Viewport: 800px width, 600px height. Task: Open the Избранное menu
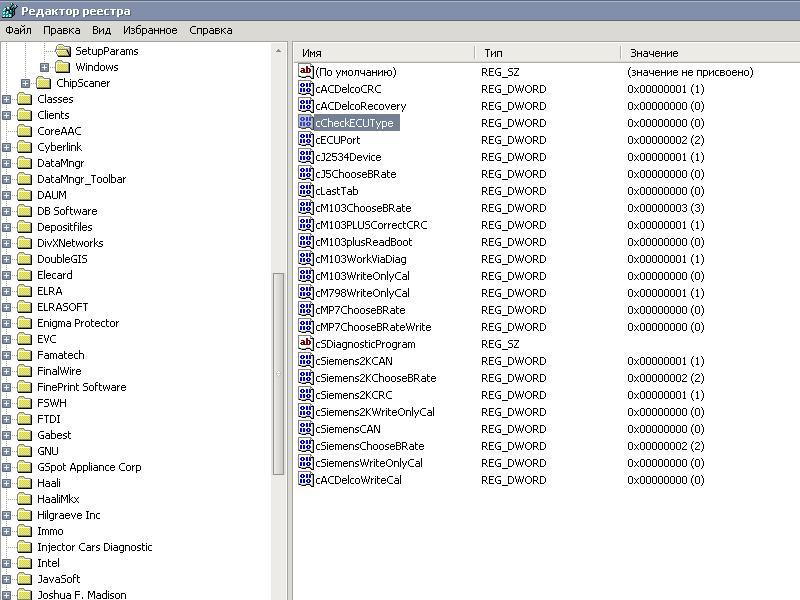coord(150,31)
